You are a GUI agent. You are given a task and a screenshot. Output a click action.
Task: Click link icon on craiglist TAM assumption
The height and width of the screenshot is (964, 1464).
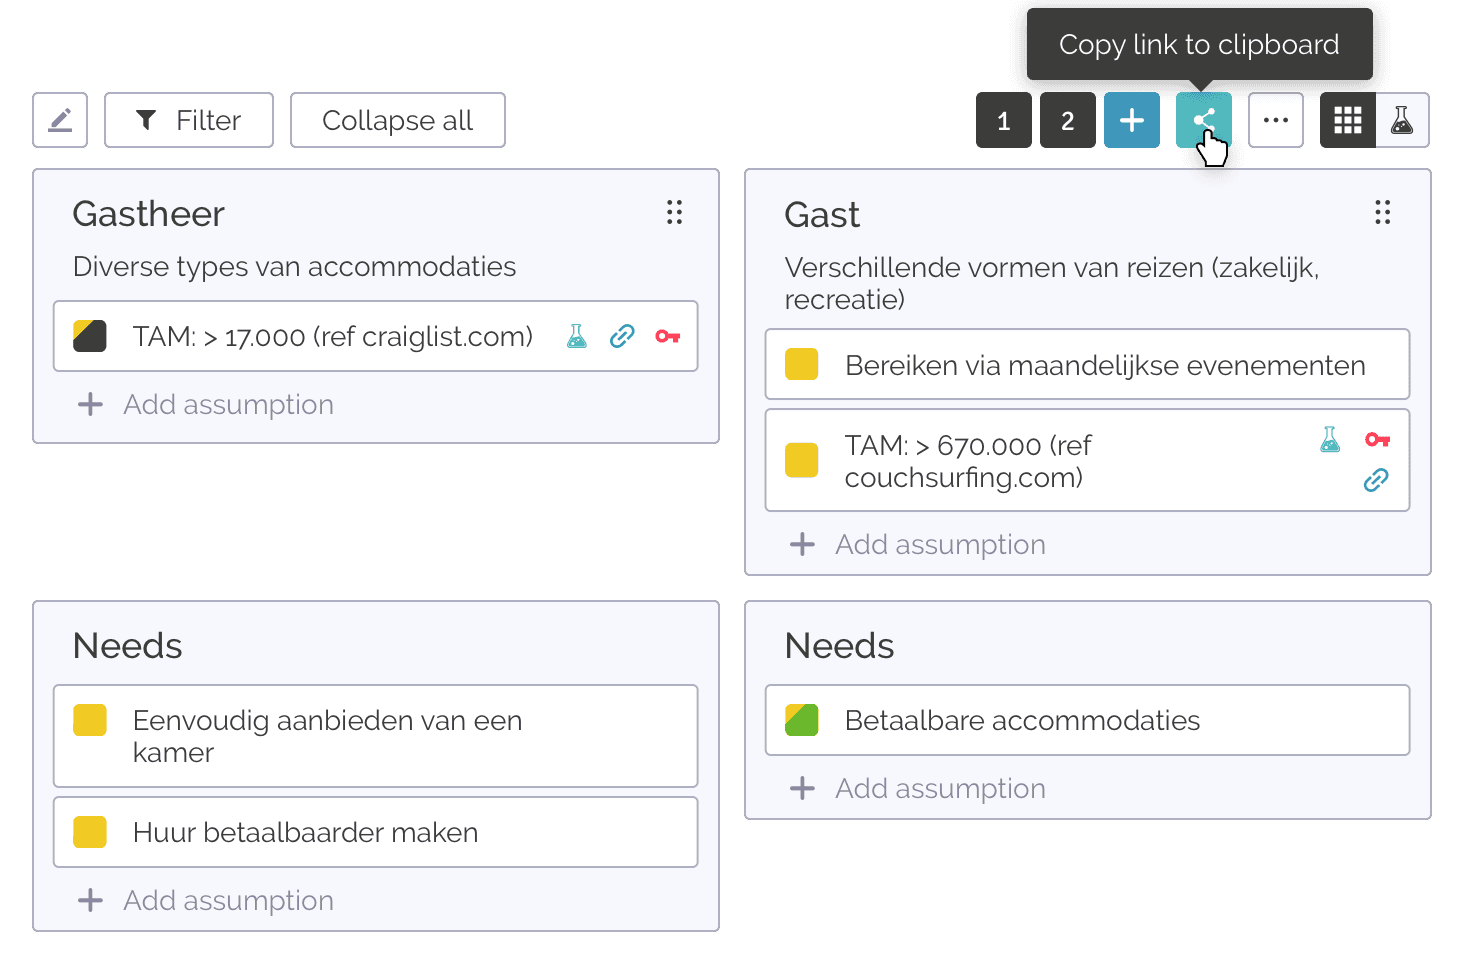(x=622, y=336)
